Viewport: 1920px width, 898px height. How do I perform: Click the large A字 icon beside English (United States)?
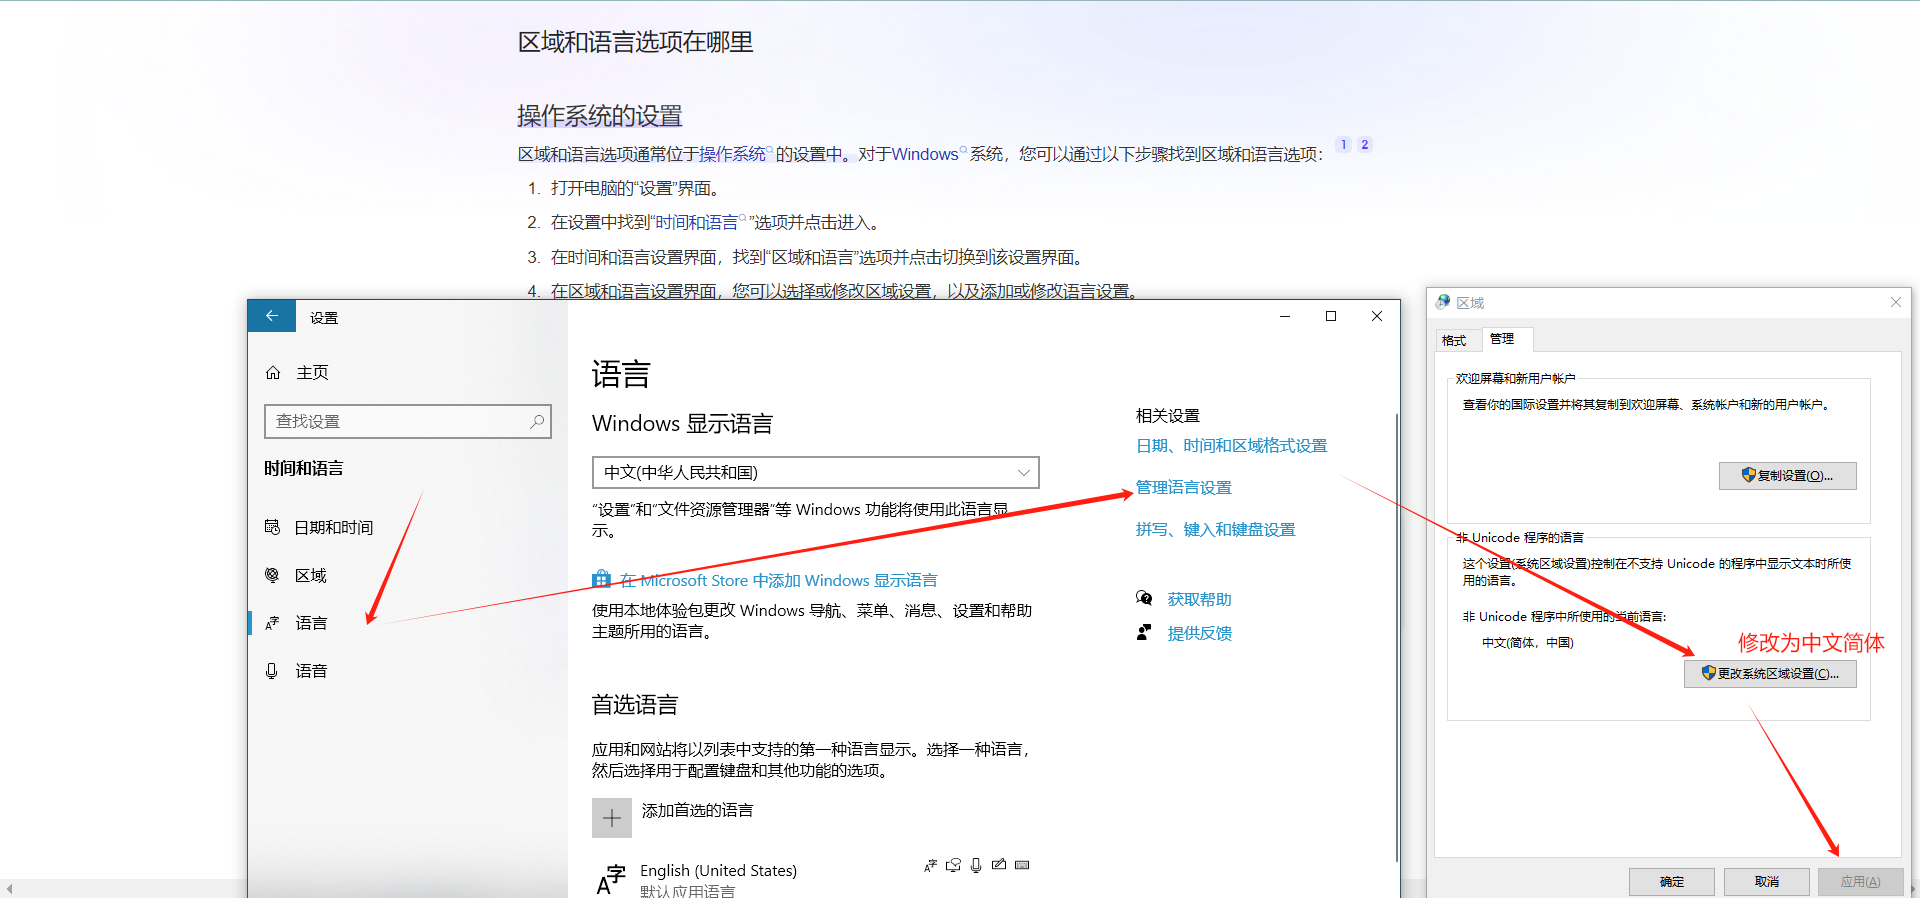tap(610, 879)
